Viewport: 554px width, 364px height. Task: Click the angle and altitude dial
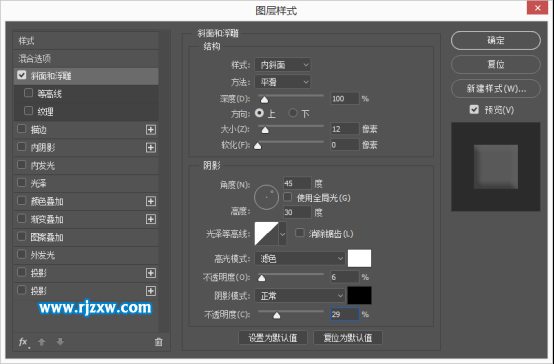coord(266,197)
